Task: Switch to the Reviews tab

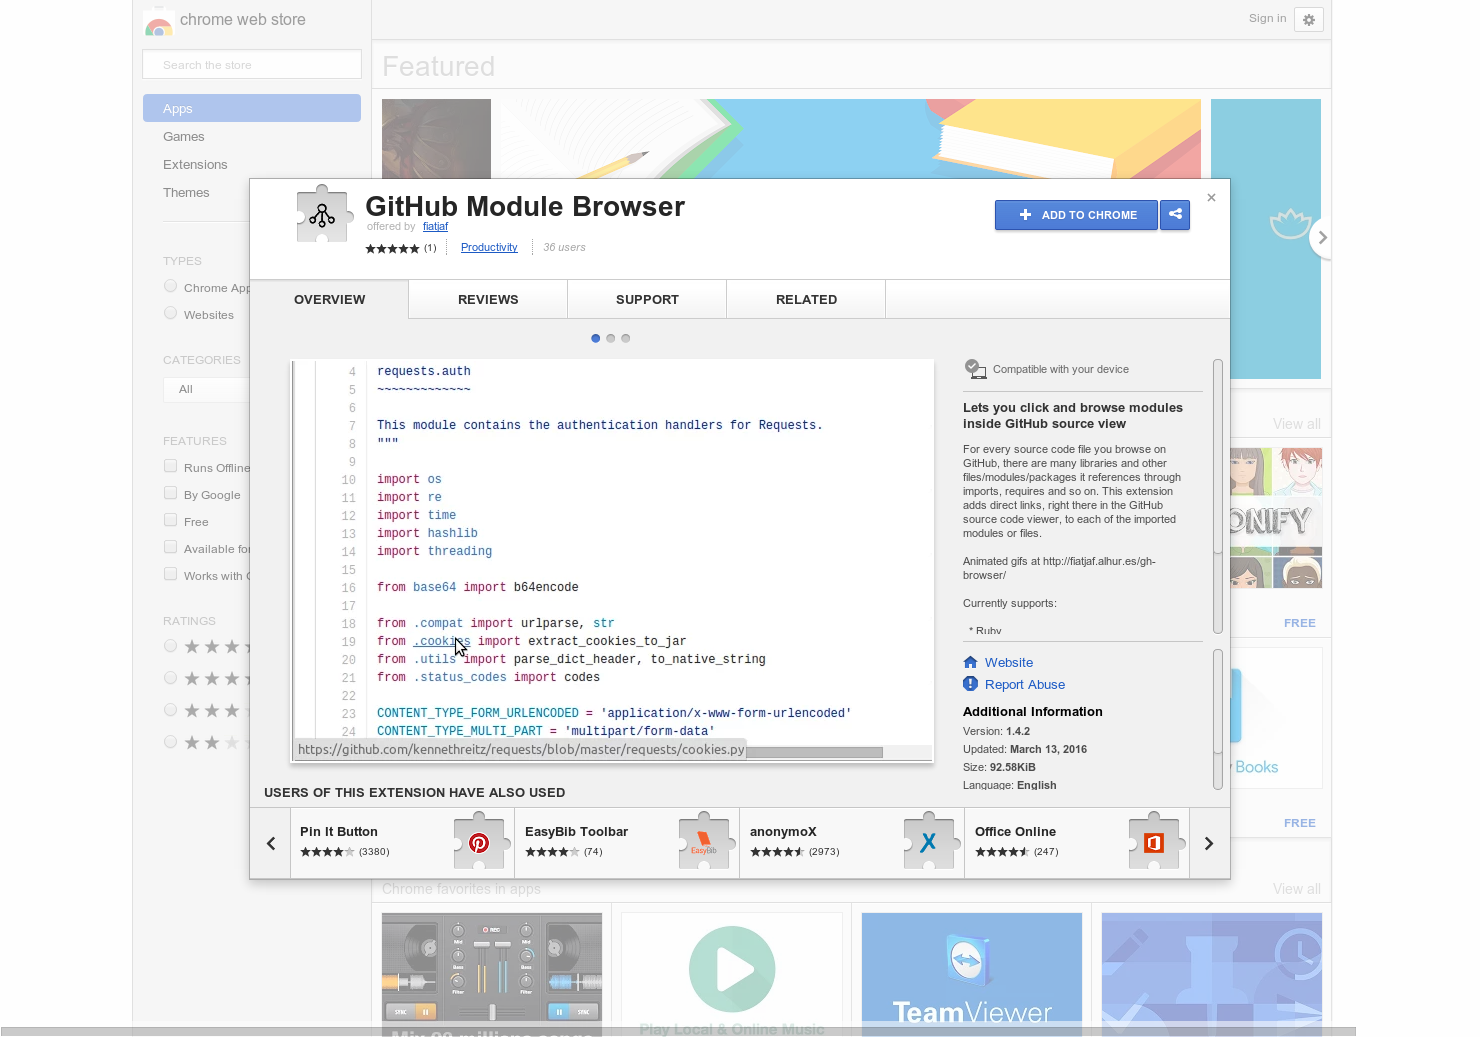Action: tap(488, 299)
